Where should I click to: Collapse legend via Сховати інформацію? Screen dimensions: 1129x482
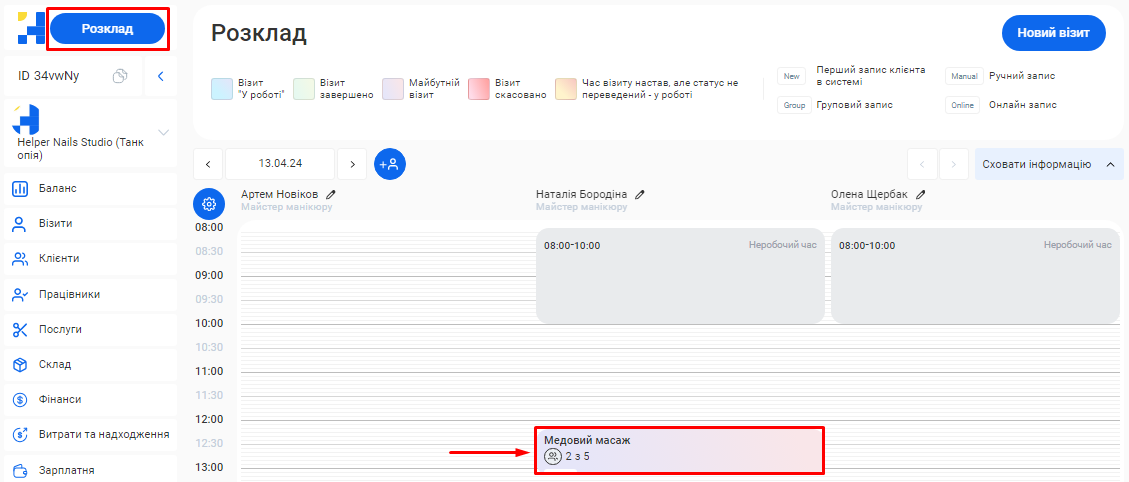[x=1048, y=164]
